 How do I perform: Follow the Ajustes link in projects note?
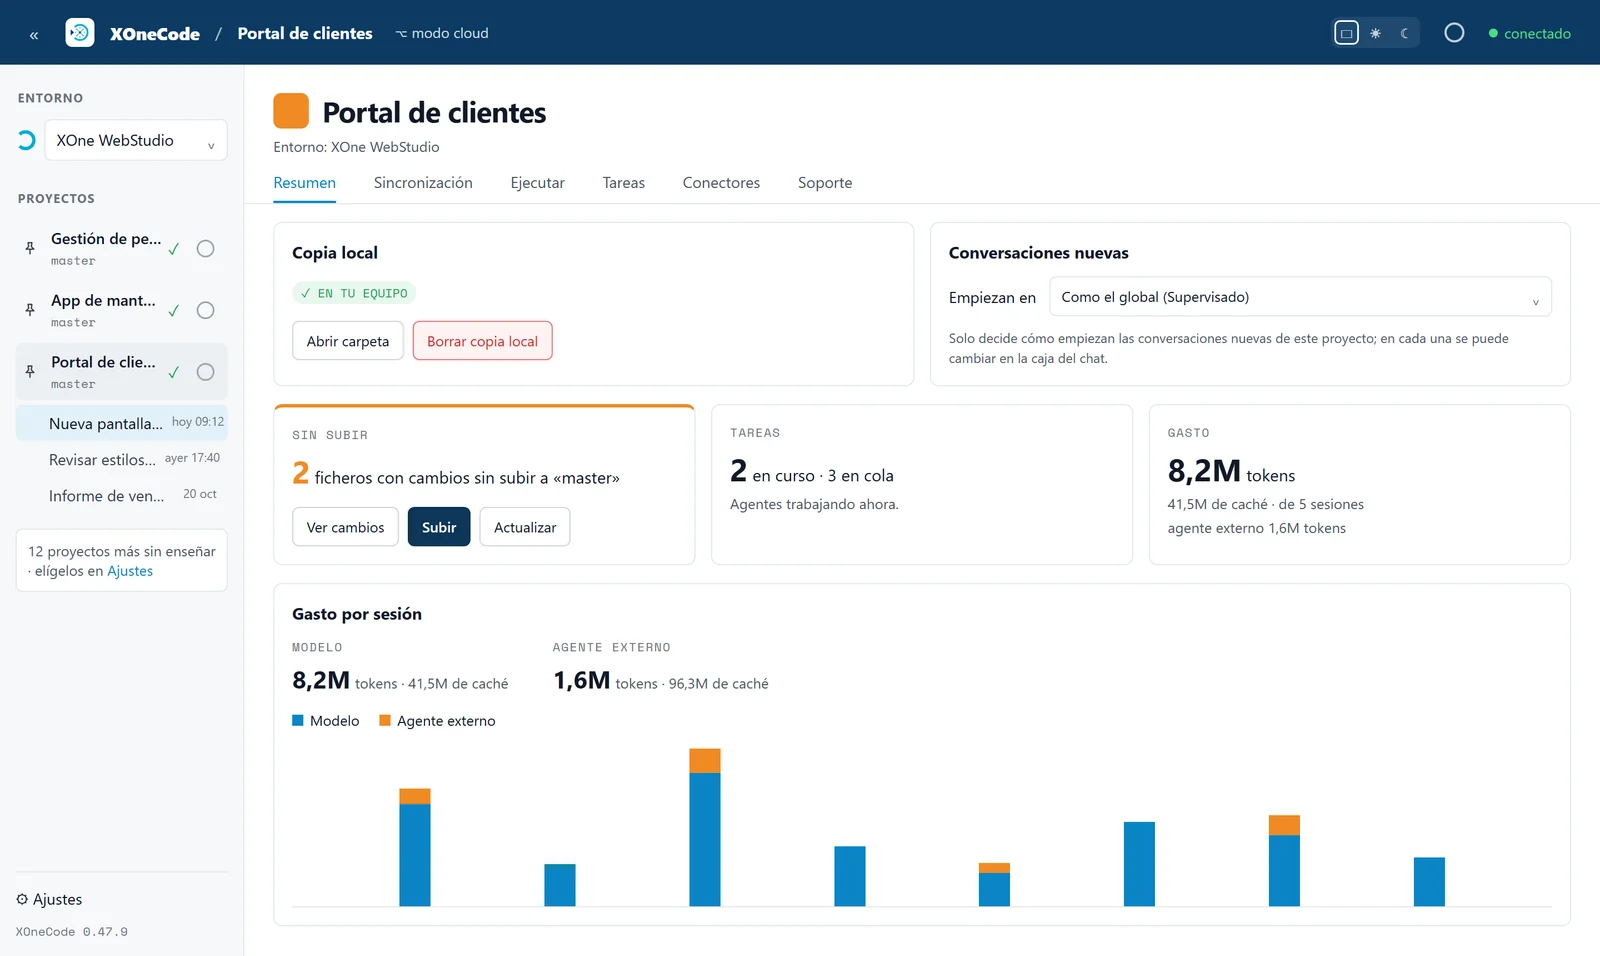pos(130,571)
